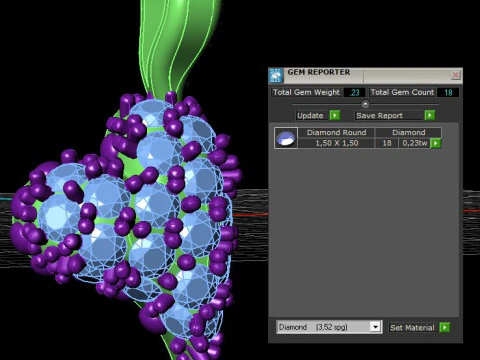Click the Diamond material column header
Screen dimensions: 480x360
click(409, 132)
